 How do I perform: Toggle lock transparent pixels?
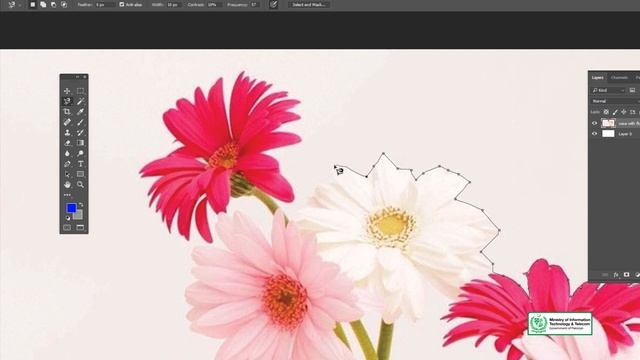[606, 112]
